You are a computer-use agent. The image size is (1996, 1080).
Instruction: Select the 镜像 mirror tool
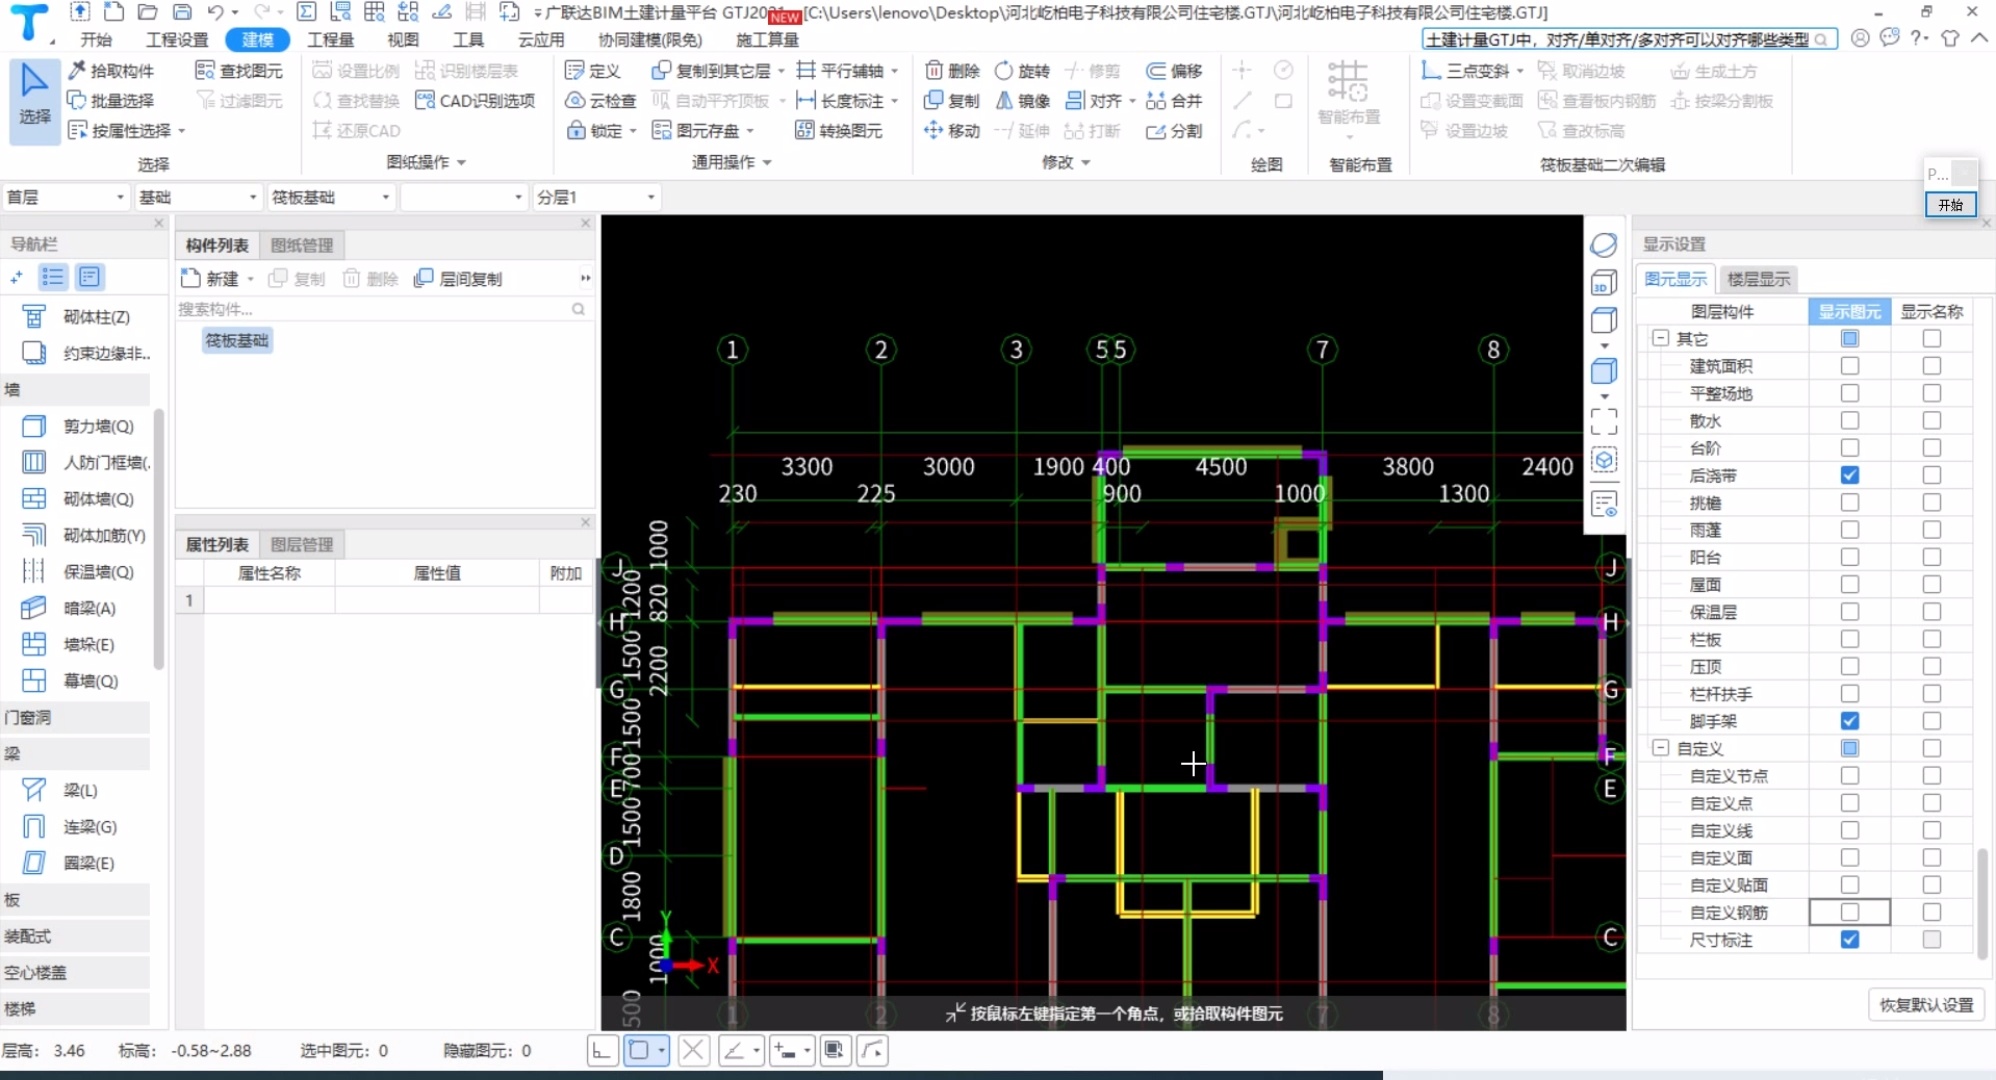[x=1022, y=101]
